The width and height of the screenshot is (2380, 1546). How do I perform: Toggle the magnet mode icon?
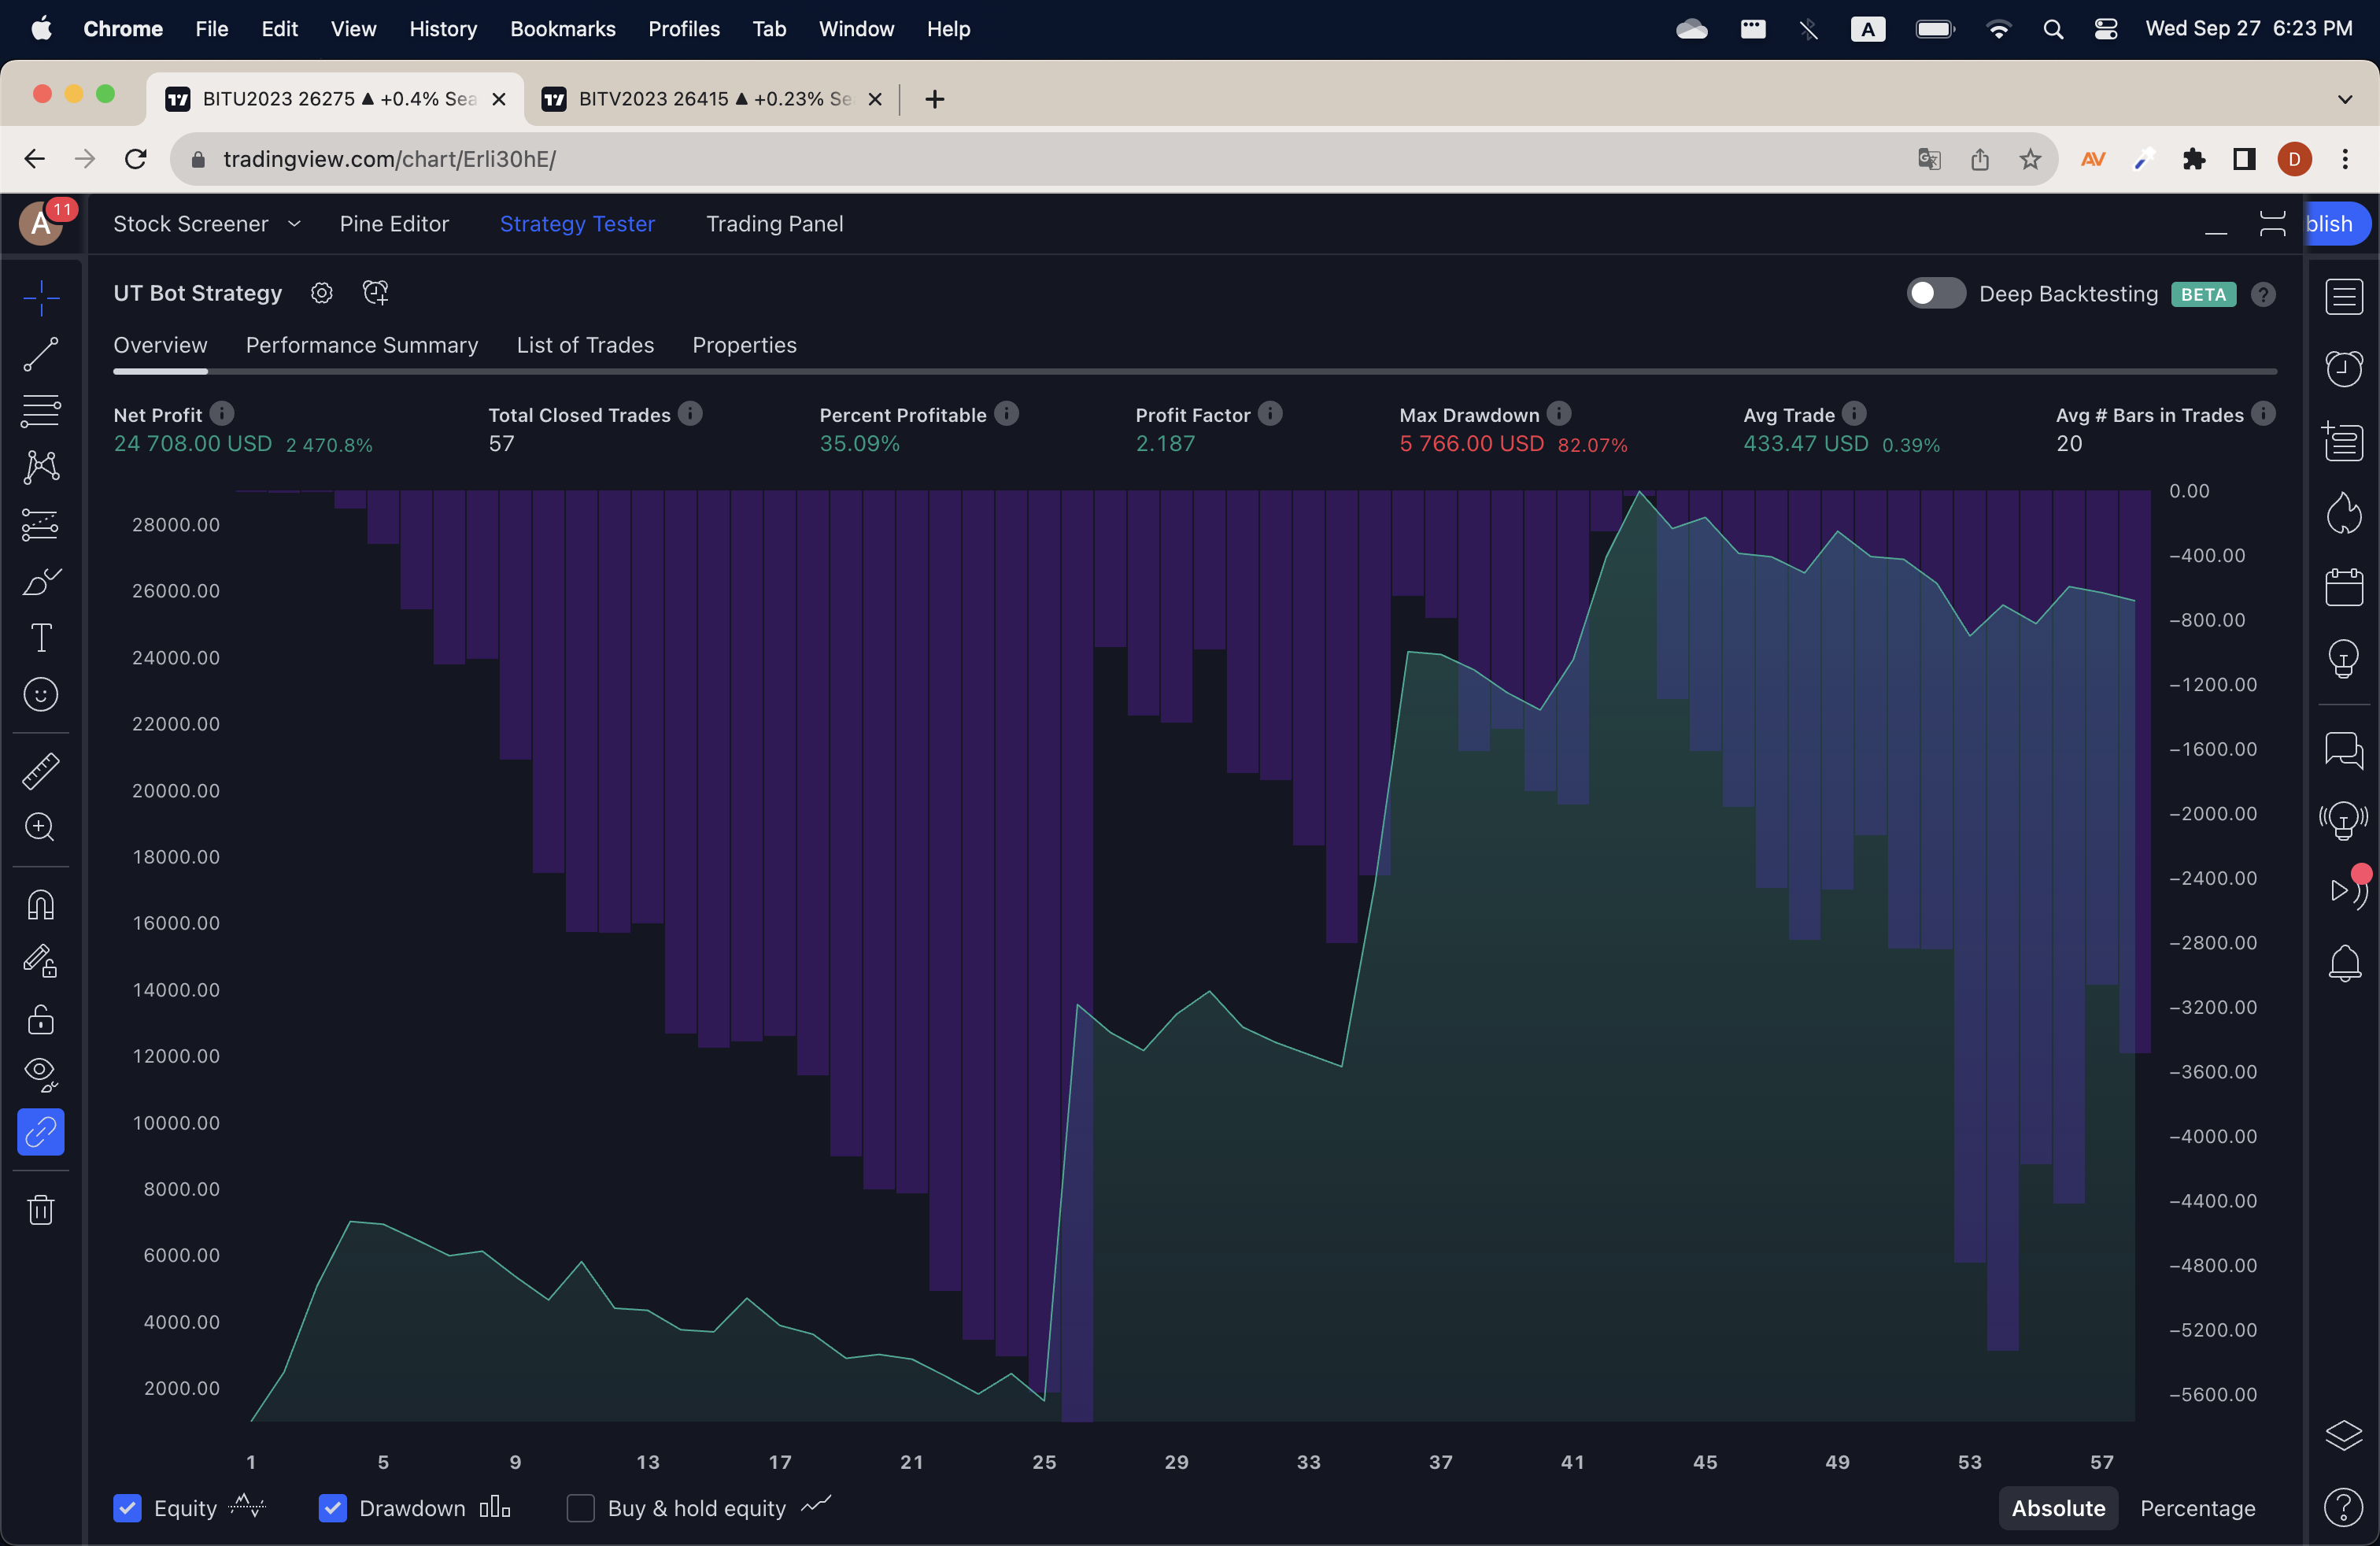click(x=41, y=905)
